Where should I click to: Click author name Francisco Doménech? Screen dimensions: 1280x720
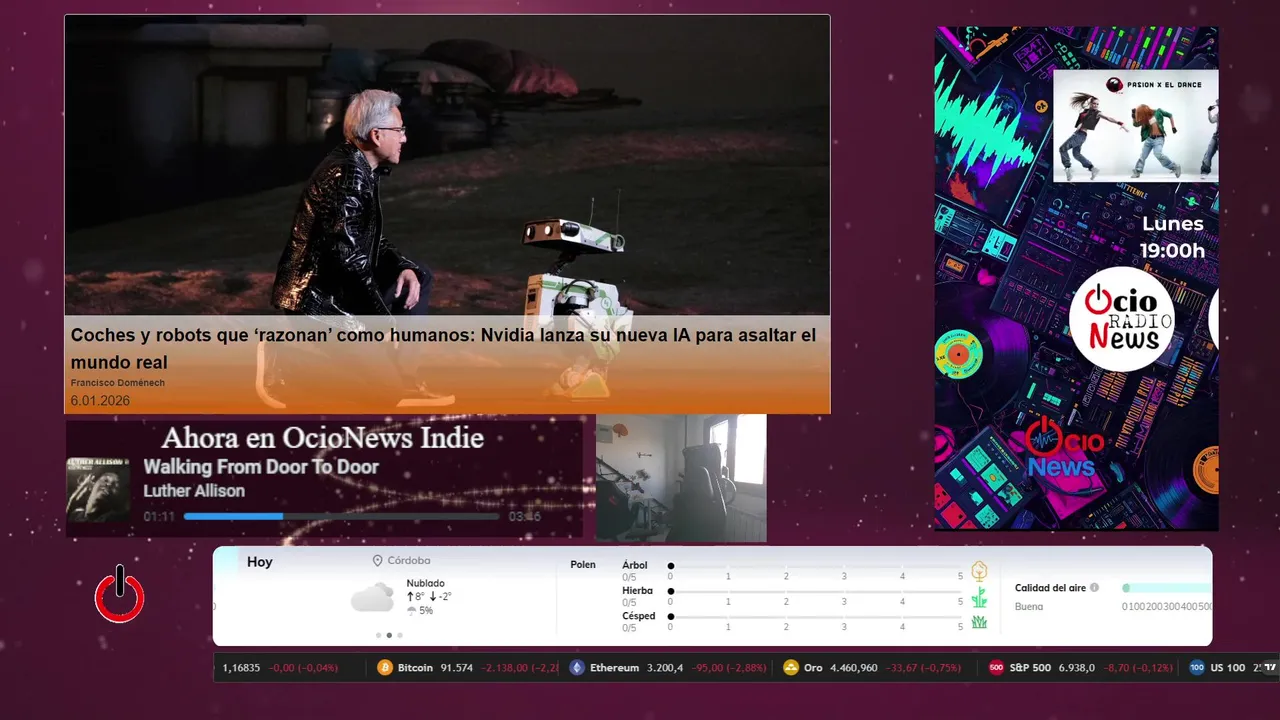[x=118, y=383]
